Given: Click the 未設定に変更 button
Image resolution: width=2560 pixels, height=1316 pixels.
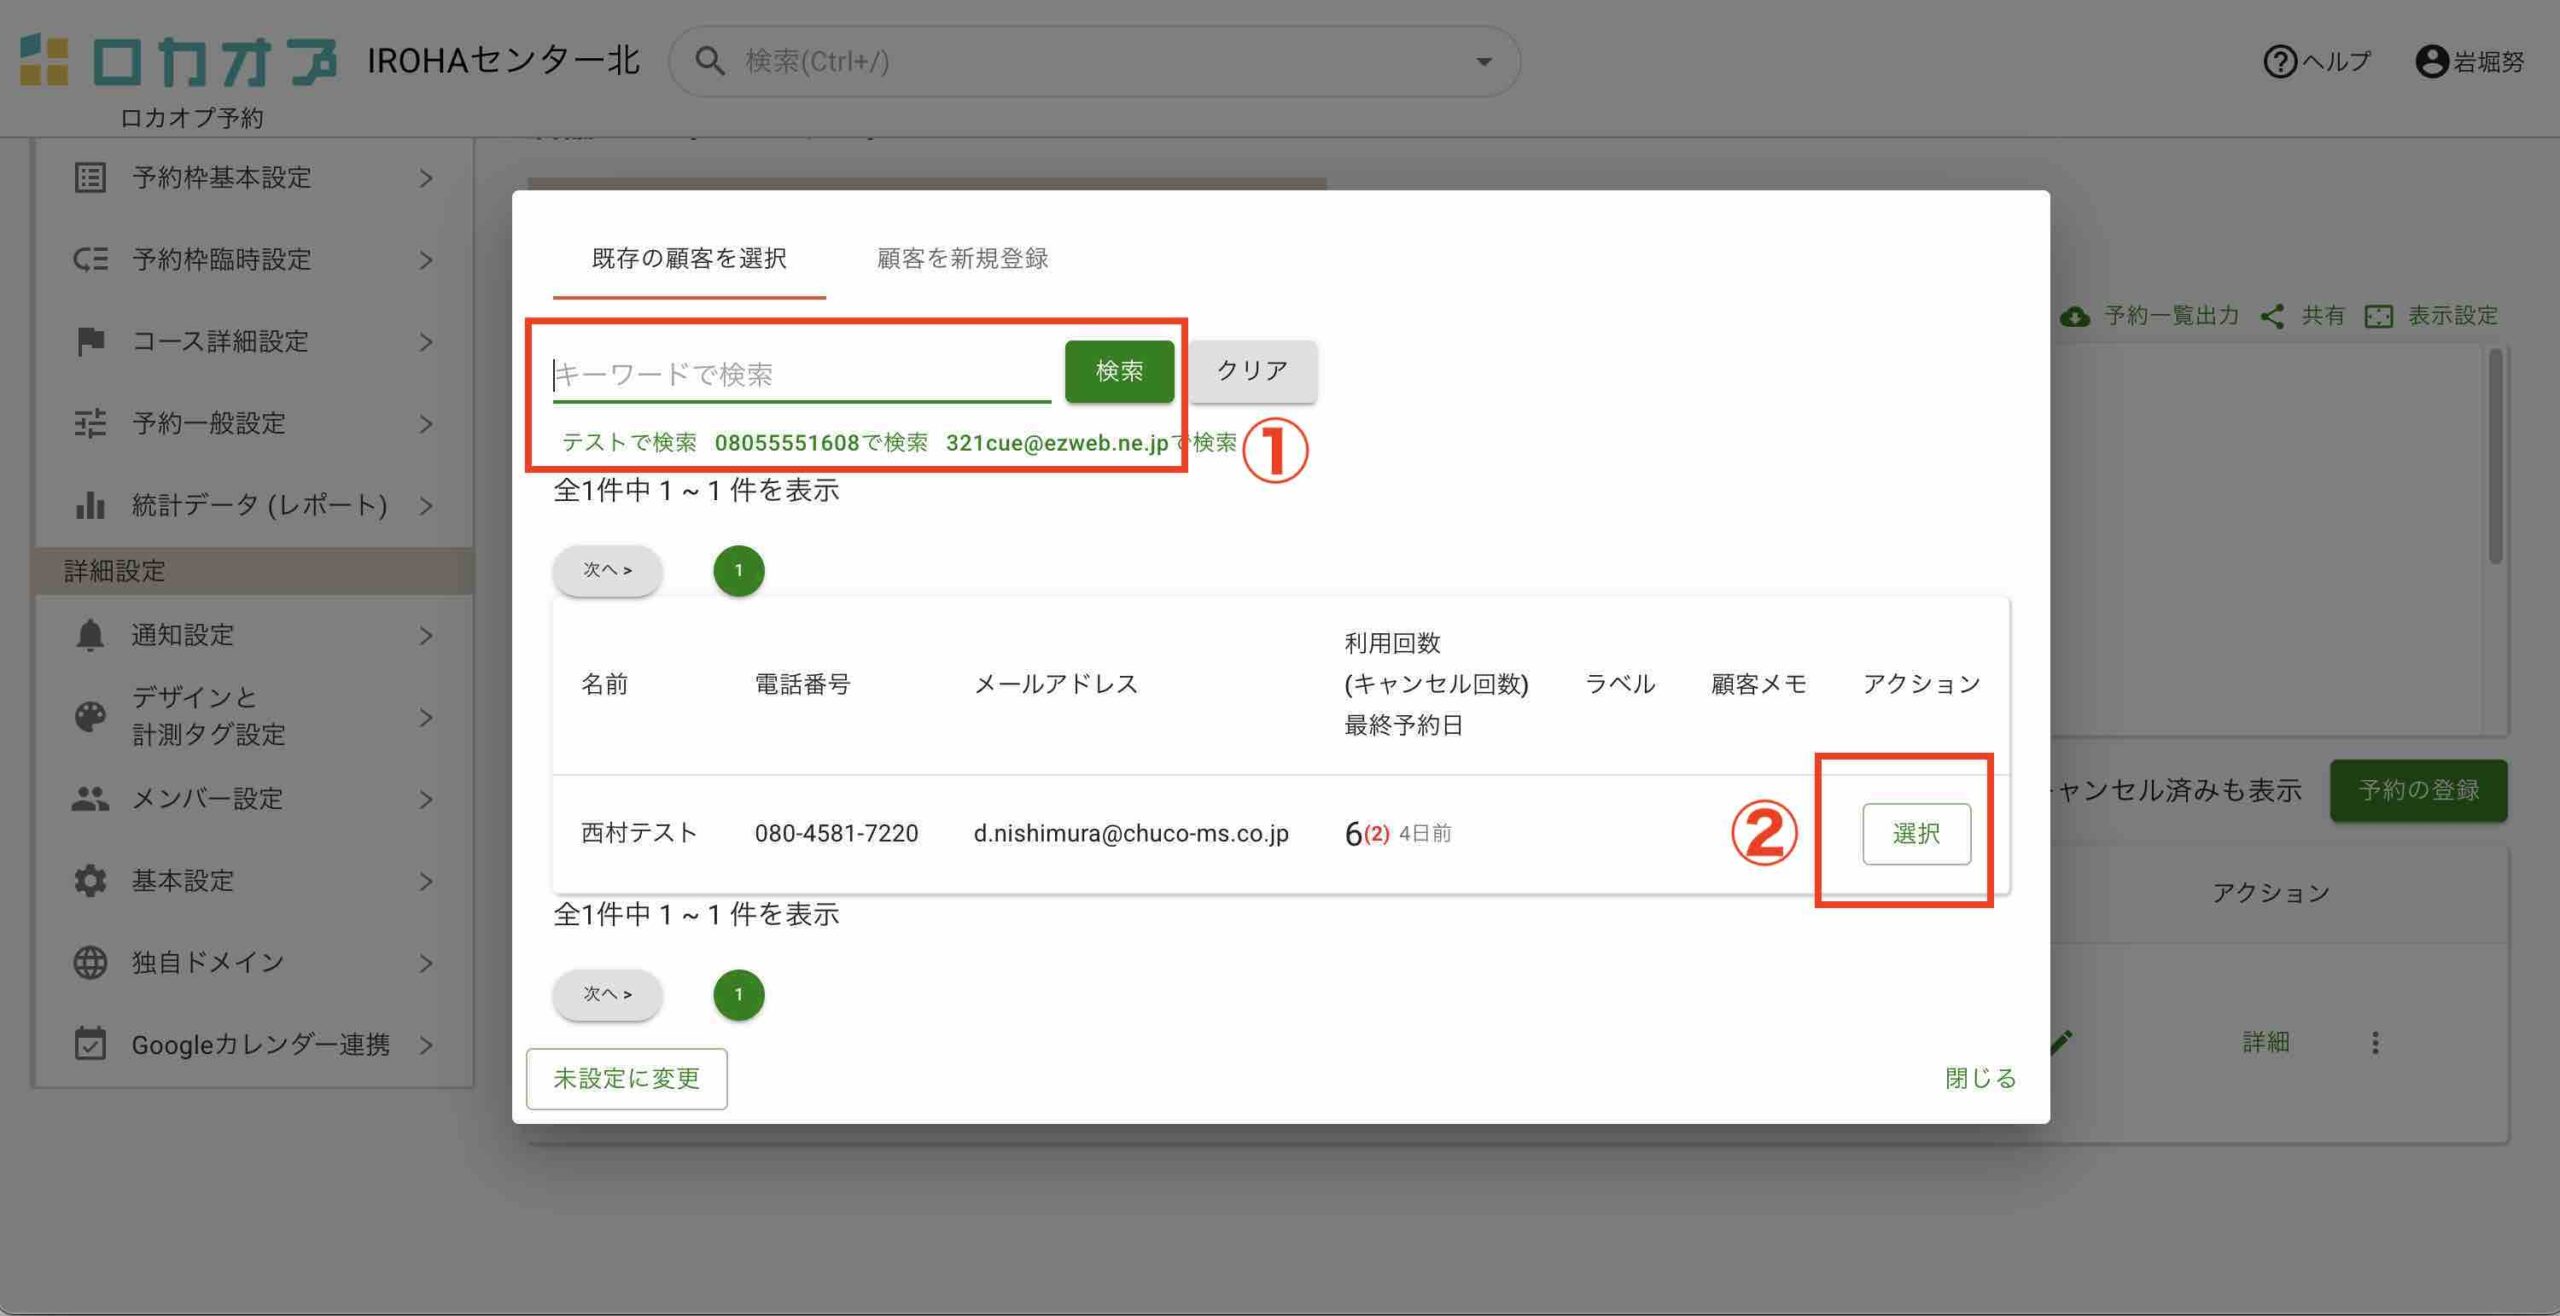Looking at the screenshot, I should pyautogui.click(x=626, y=1078).
